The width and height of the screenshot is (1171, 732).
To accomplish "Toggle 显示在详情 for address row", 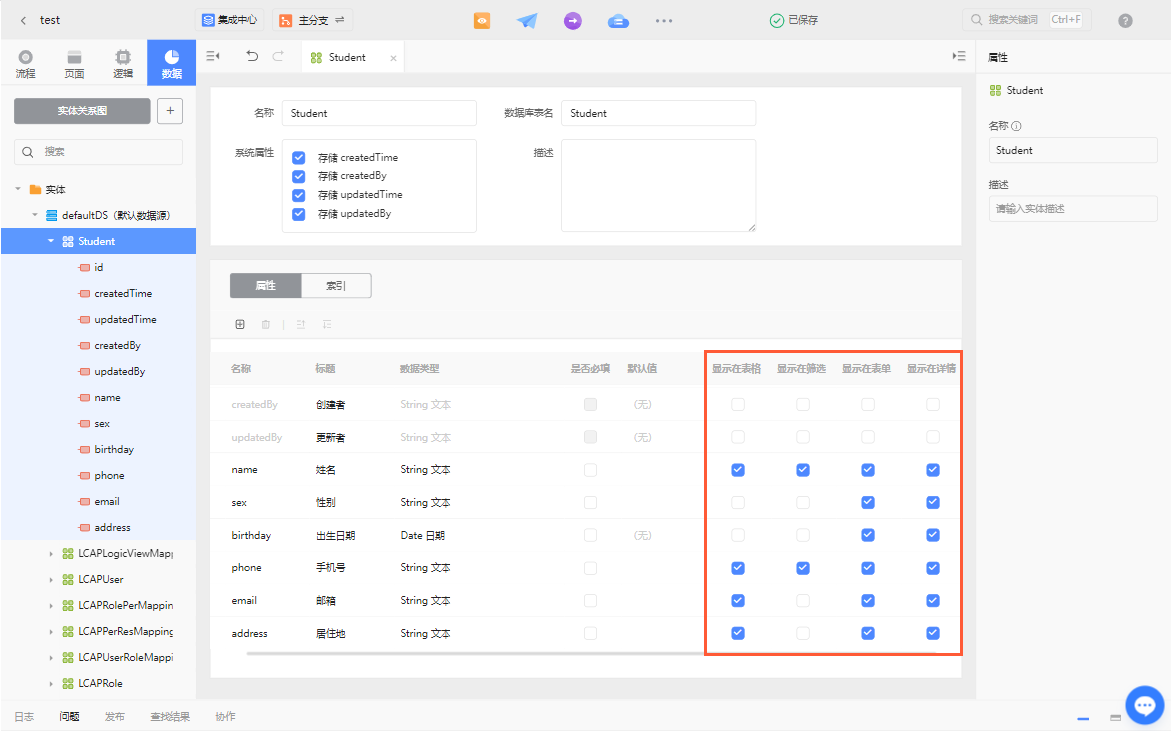I will pyautogui.click(x=933, y=633).
